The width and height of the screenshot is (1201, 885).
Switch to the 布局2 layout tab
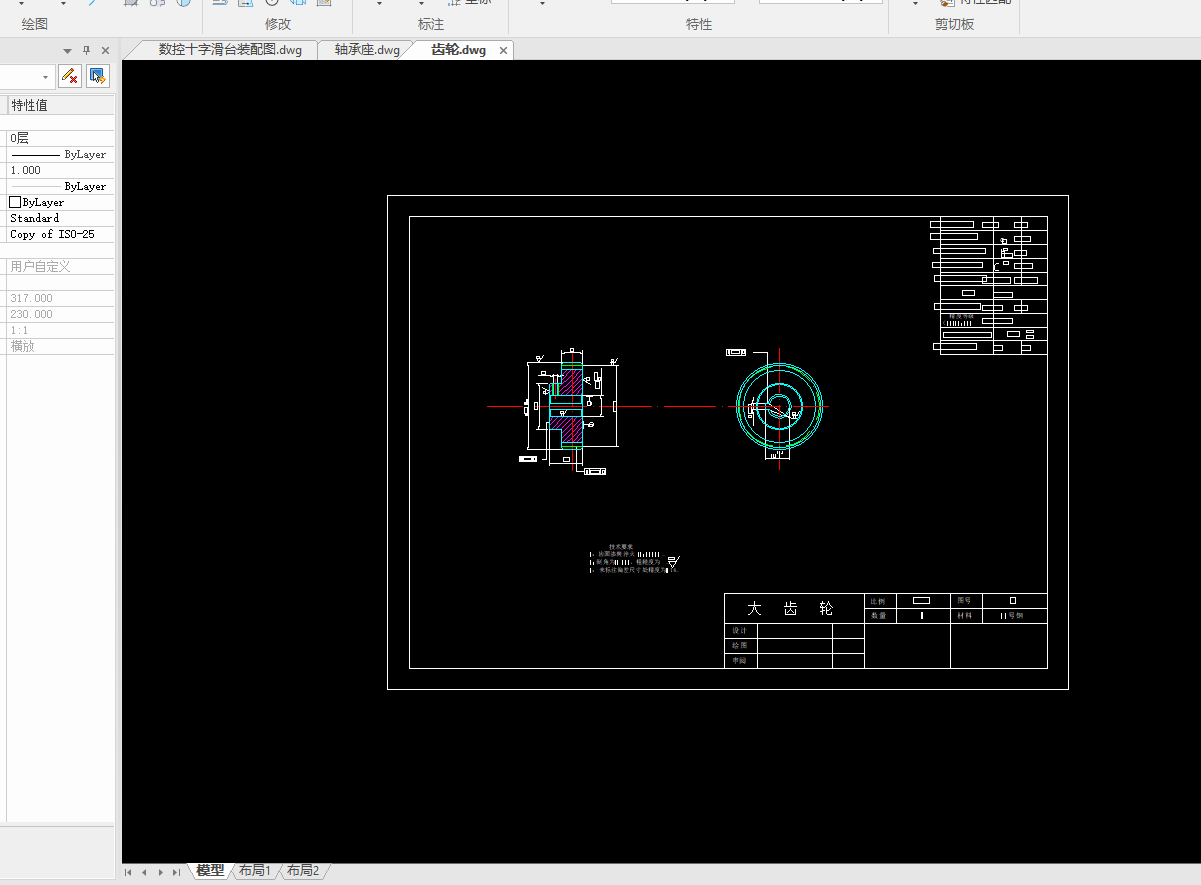303,871
